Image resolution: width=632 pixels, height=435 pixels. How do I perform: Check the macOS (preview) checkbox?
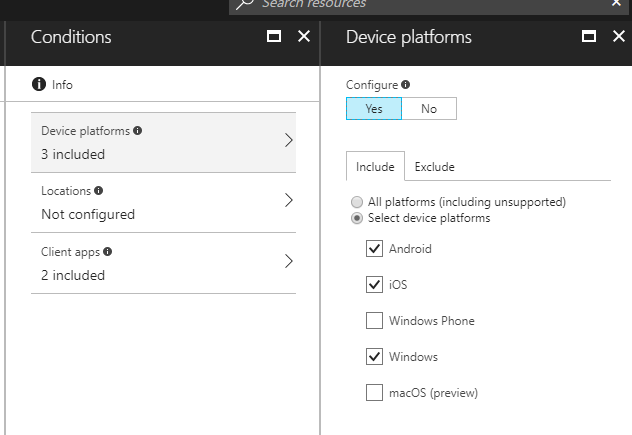[x=375, y=393]
